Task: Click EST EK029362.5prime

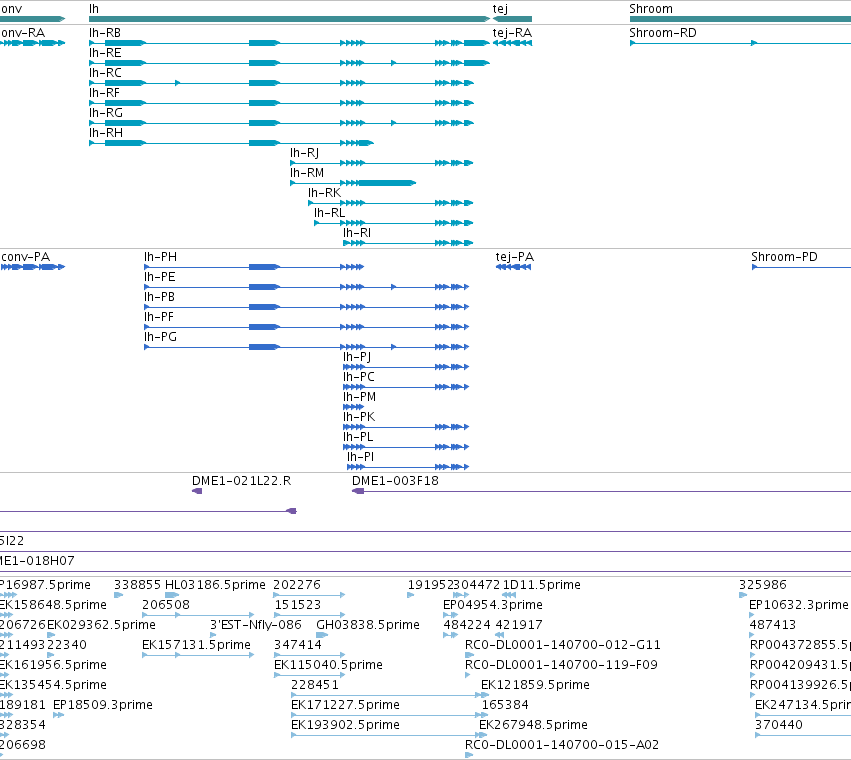Action: click(101, 625)
